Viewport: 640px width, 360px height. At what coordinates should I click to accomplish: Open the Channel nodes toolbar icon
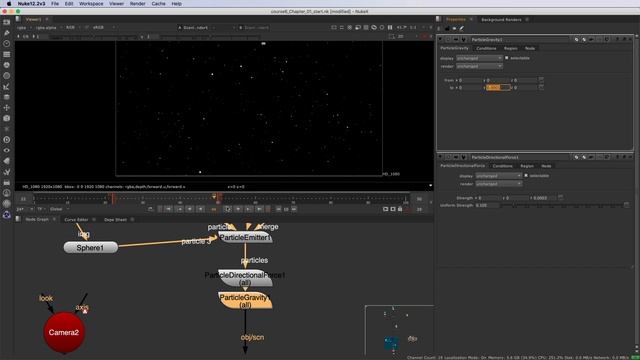click(7, 54)
